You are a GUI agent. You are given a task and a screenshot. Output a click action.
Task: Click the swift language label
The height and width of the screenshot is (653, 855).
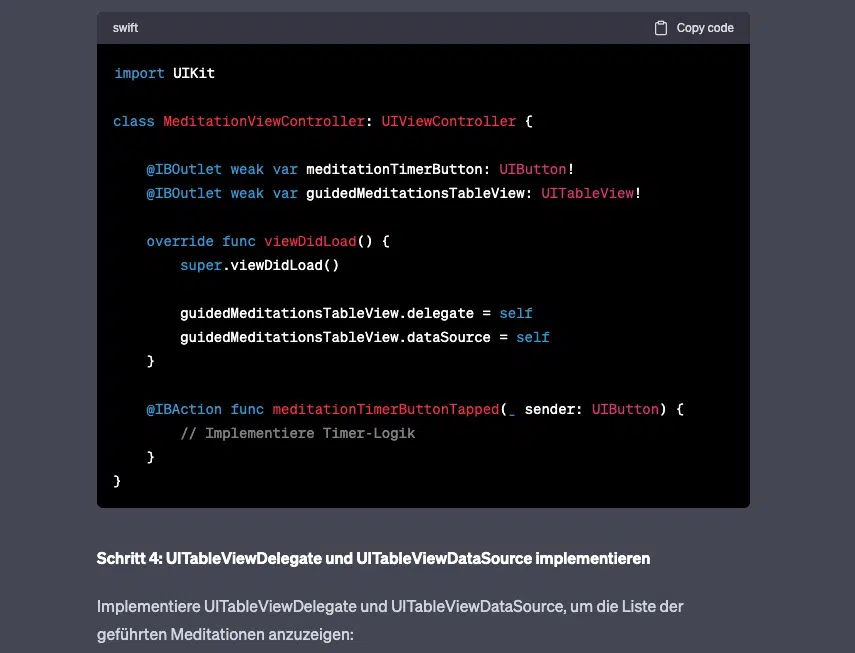coord(125,28)
